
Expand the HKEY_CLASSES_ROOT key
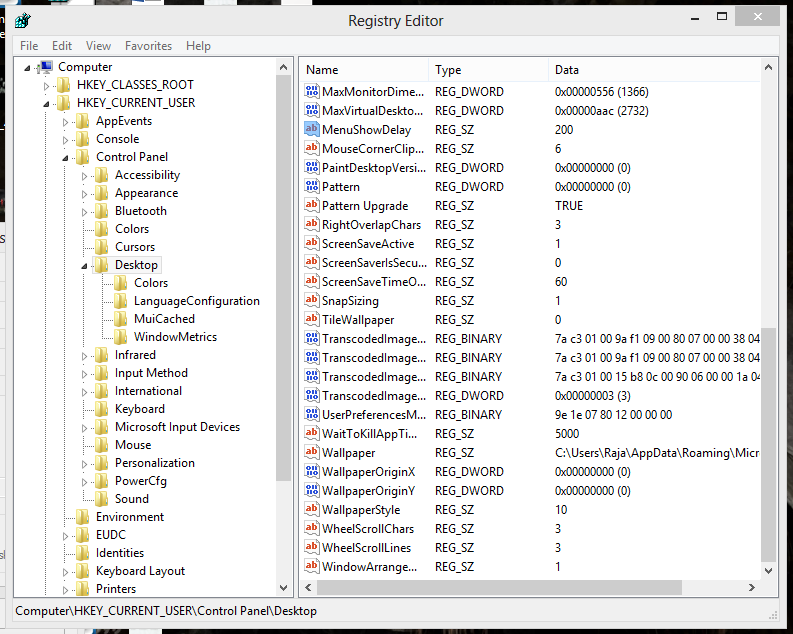(46, 85)
